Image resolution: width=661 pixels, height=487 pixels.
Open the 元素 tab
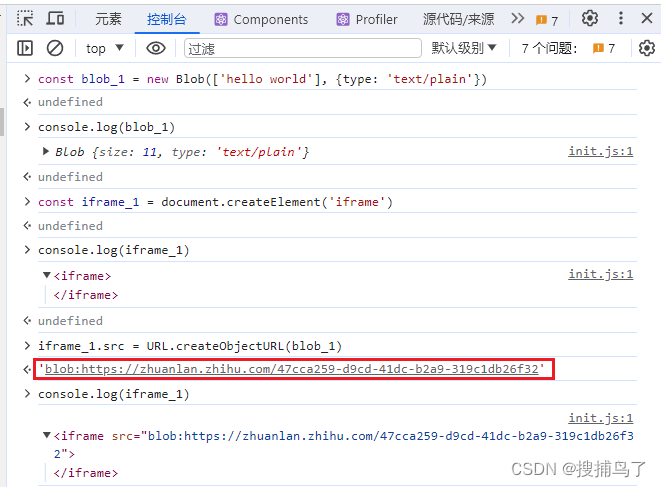click(x=108, y=19)
